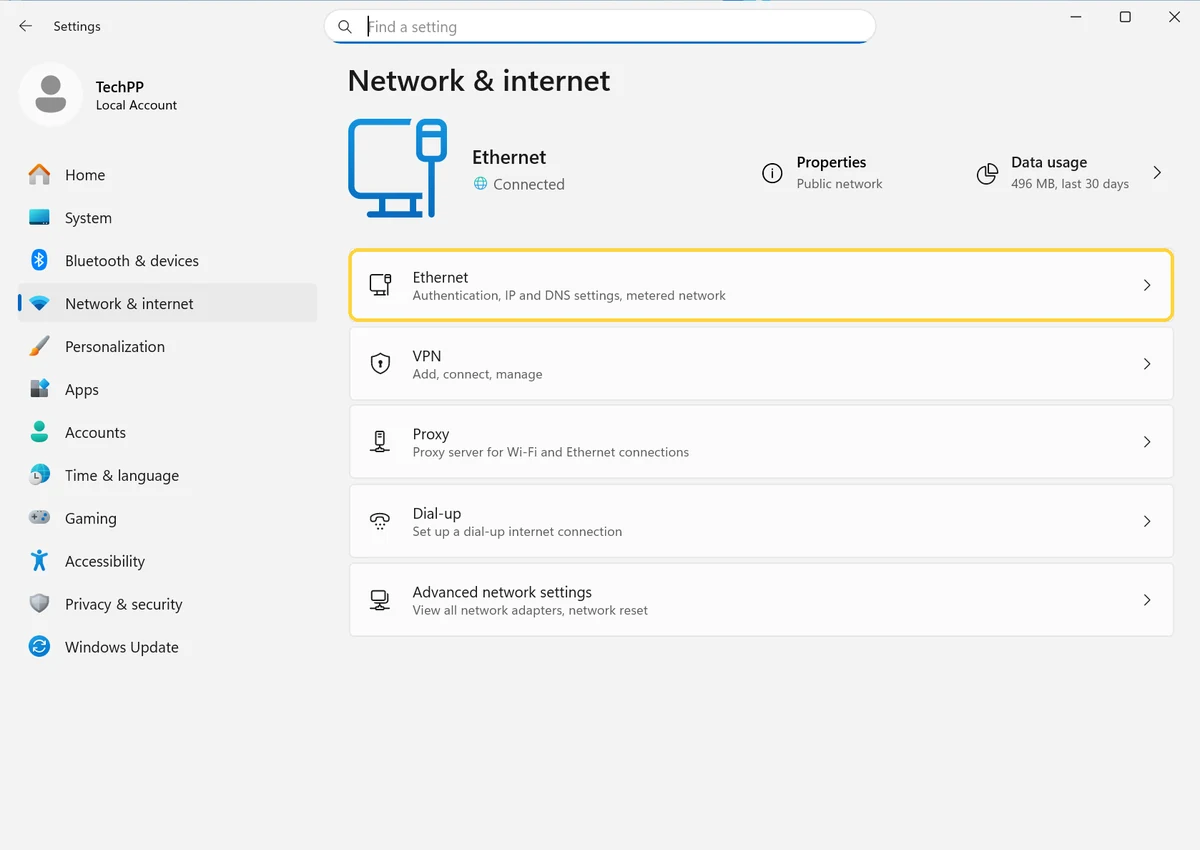
Task: Click the Privacy & security shield icon
Action: coord(39,604)
